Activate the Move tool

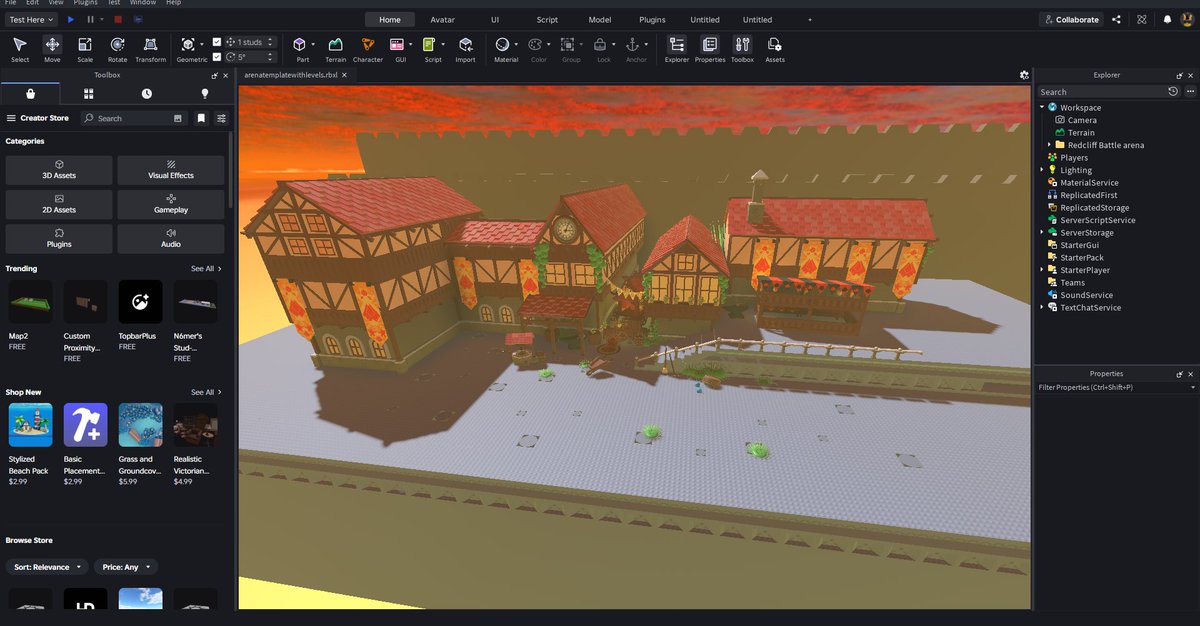click(x=52, y=49)
